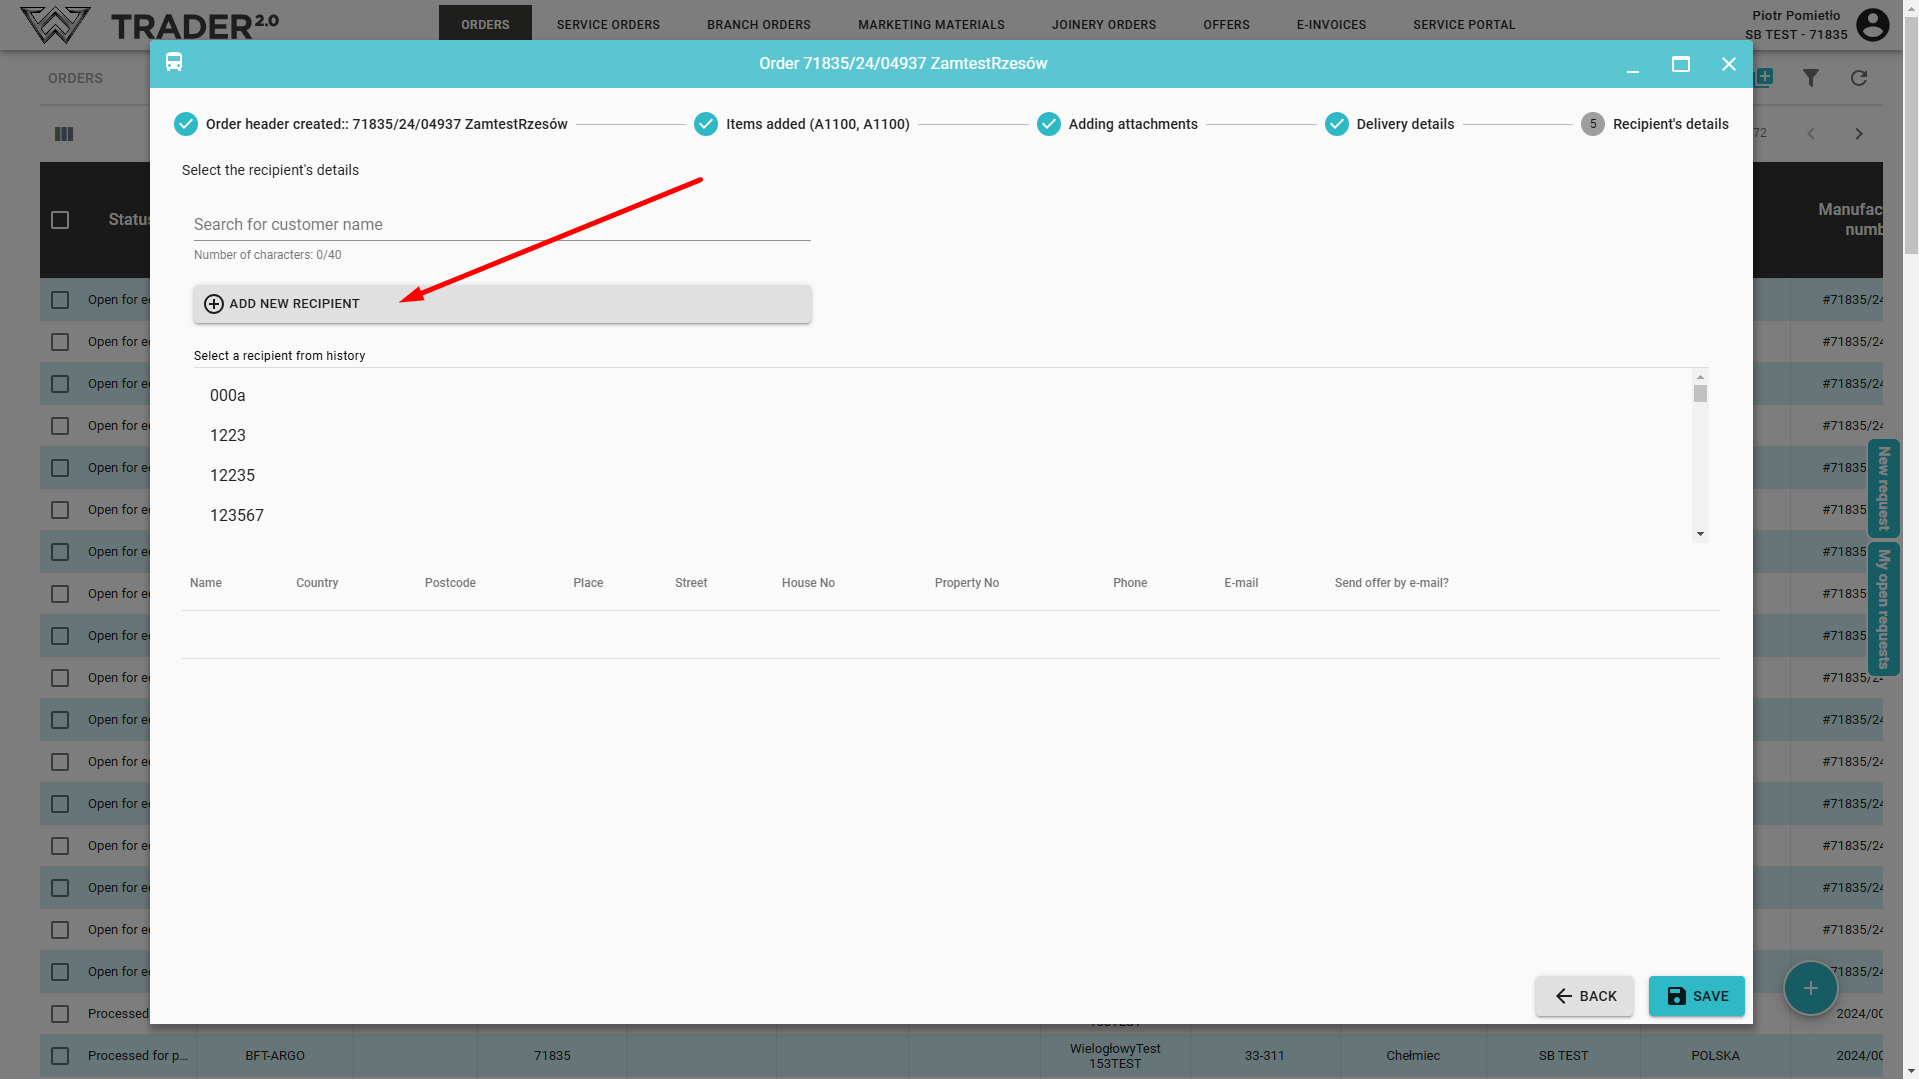This screenshot has width=1919, height=1079.
Task: Check the first order row checkbox
Action: click(60, 300)
